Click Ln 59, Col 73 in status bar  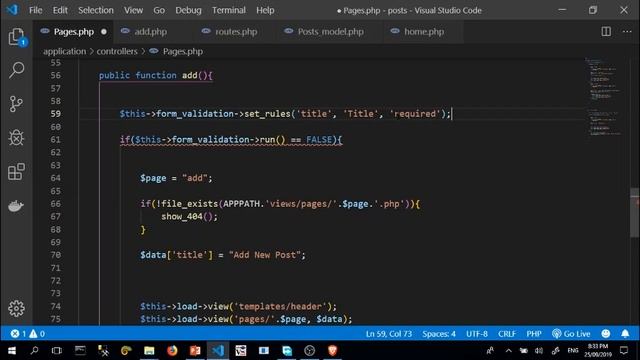(x=389, y=334)
